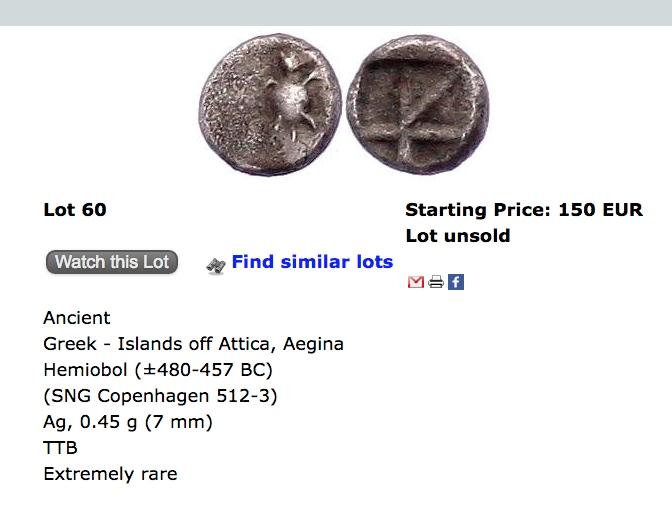Click the Ag, 0.45 g weight line

pyautogui.click(x=128, y=422)
